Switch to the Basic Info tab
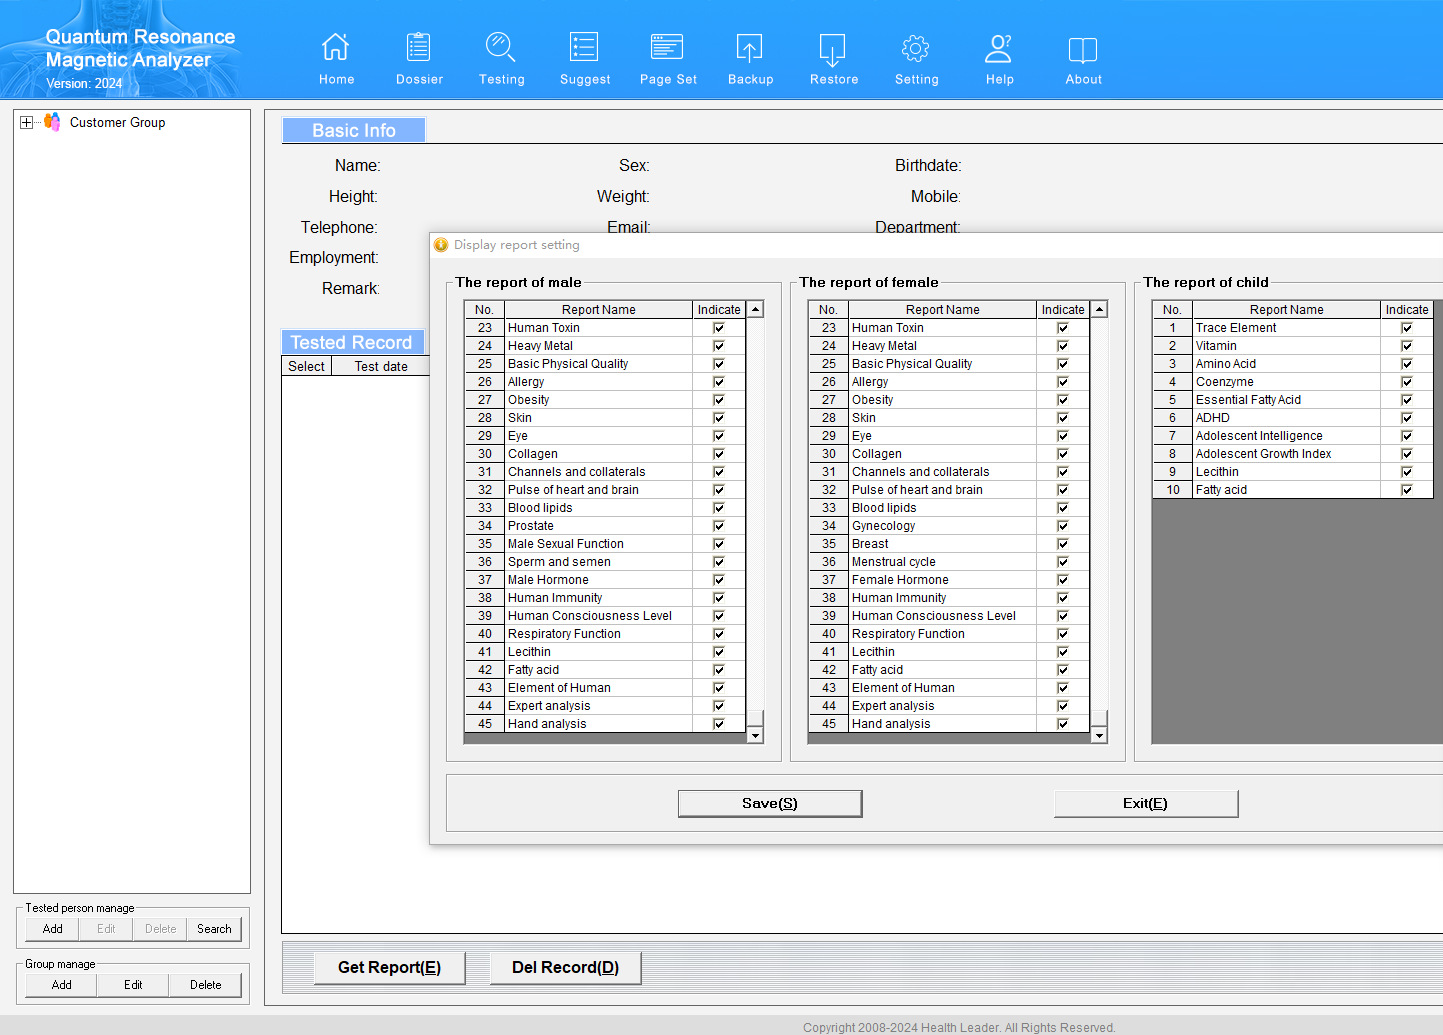The width and height of the screenshot is (1443, 1035). tap(354, 130)
